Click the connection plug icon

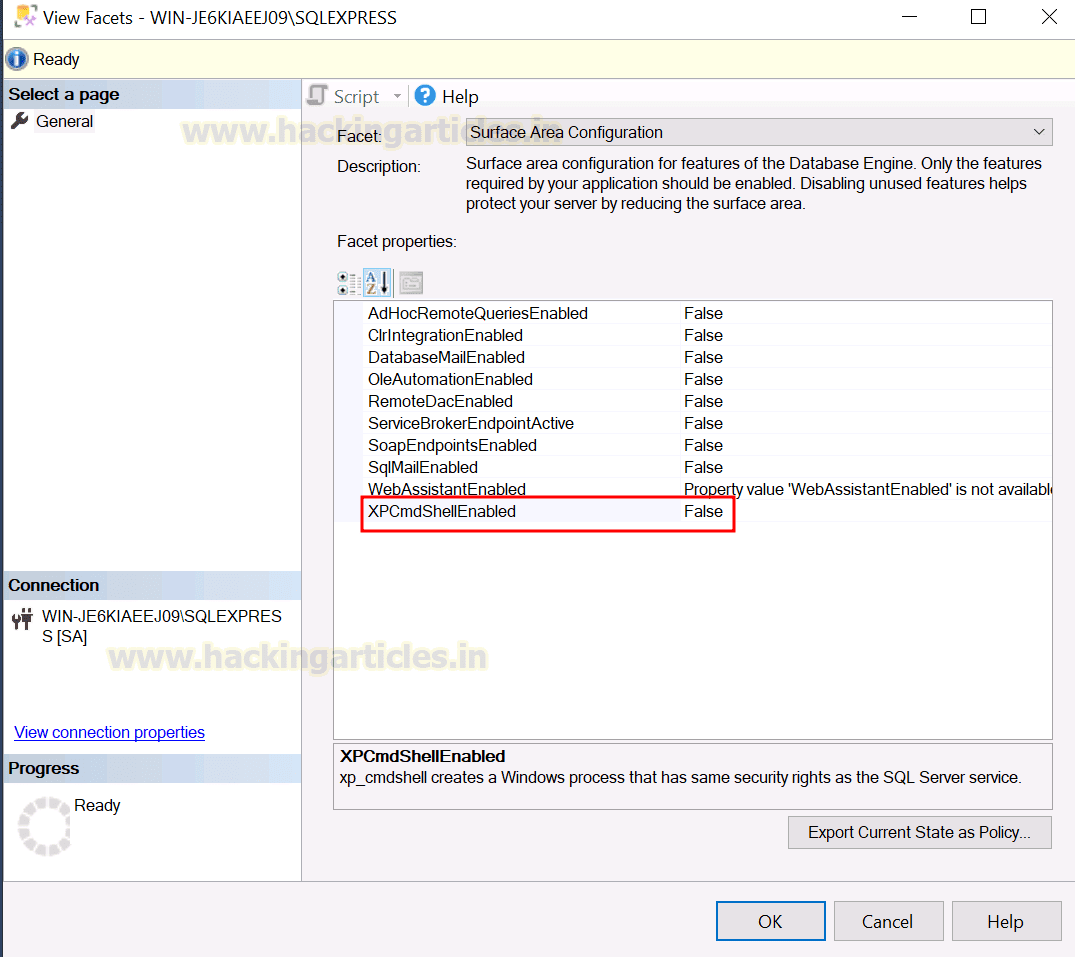[x=22, y=618]
